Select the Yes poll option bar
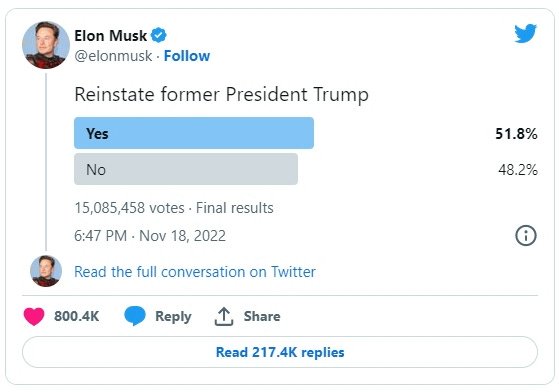The image size is (559, 392). (x=194, y=133)
